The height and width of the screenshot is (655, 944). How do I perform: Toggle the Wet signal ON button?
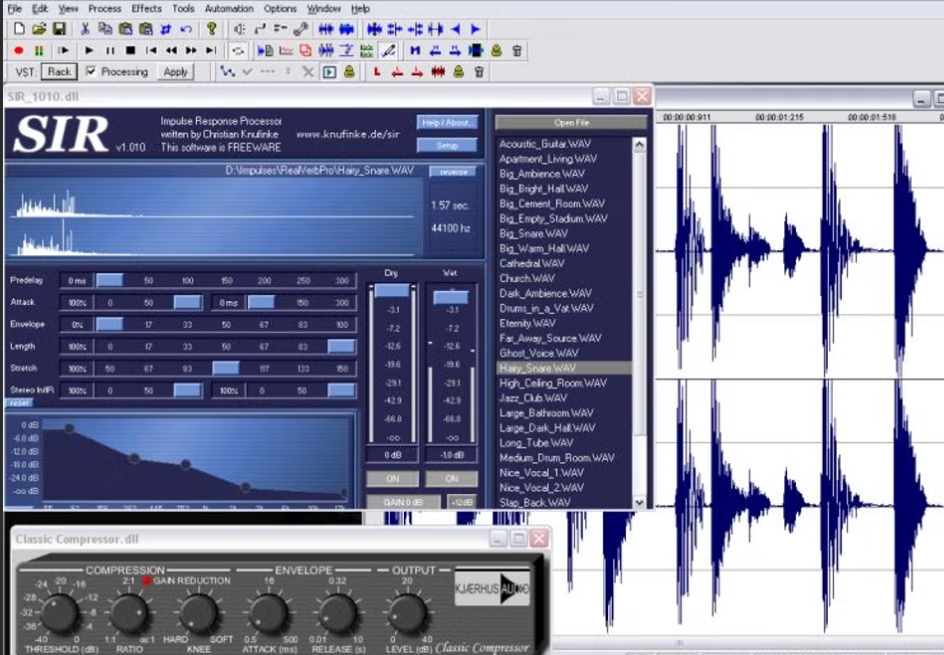pos(452,479)
